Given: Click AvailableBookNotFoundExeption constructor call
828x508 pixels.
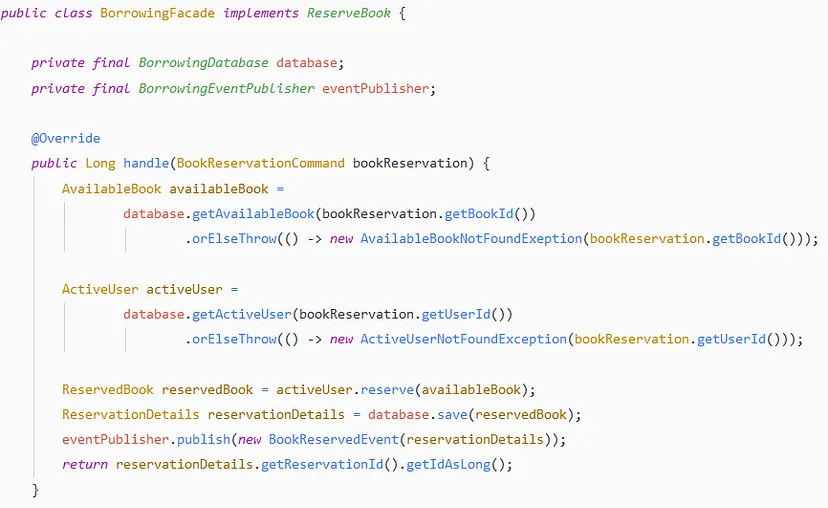Looking at the screenshot, I should click(x=471, y=239).
